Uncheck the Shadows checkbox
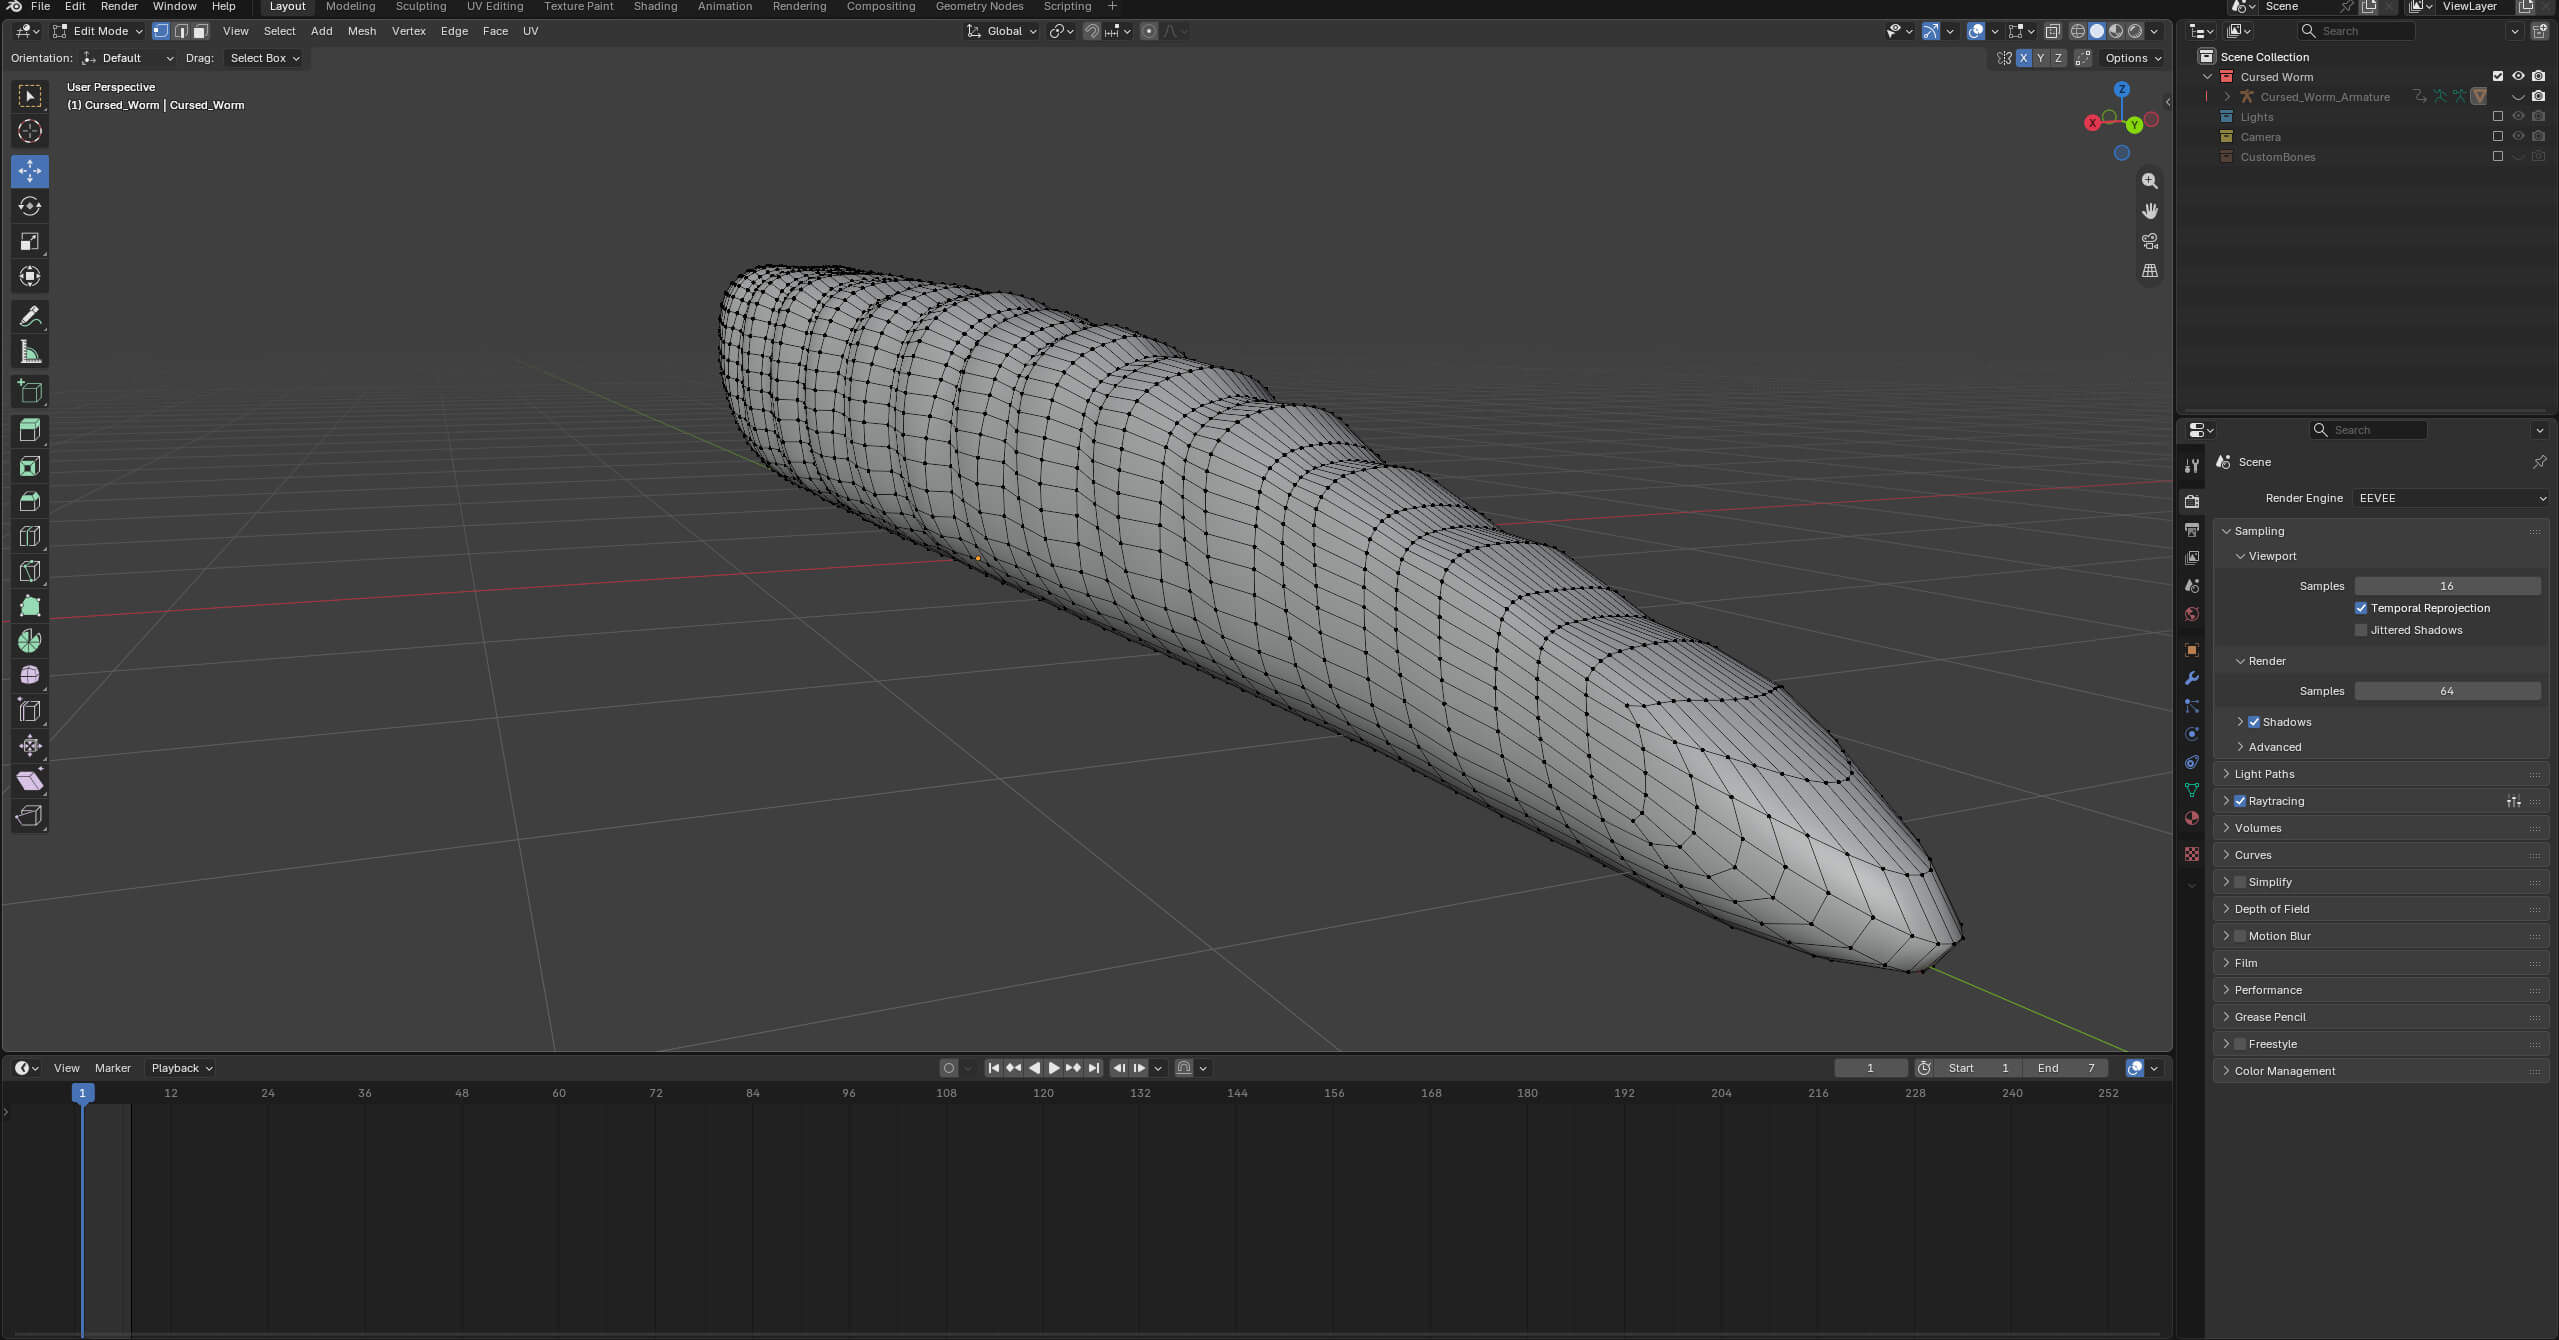Screen dimensions: 2559x1340 point(2254,722)
